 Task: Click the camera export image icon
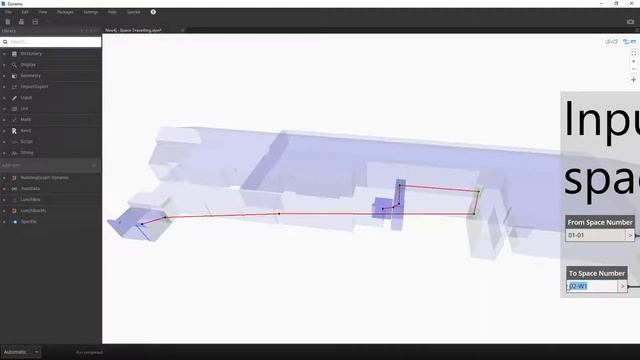click(630, 22)
